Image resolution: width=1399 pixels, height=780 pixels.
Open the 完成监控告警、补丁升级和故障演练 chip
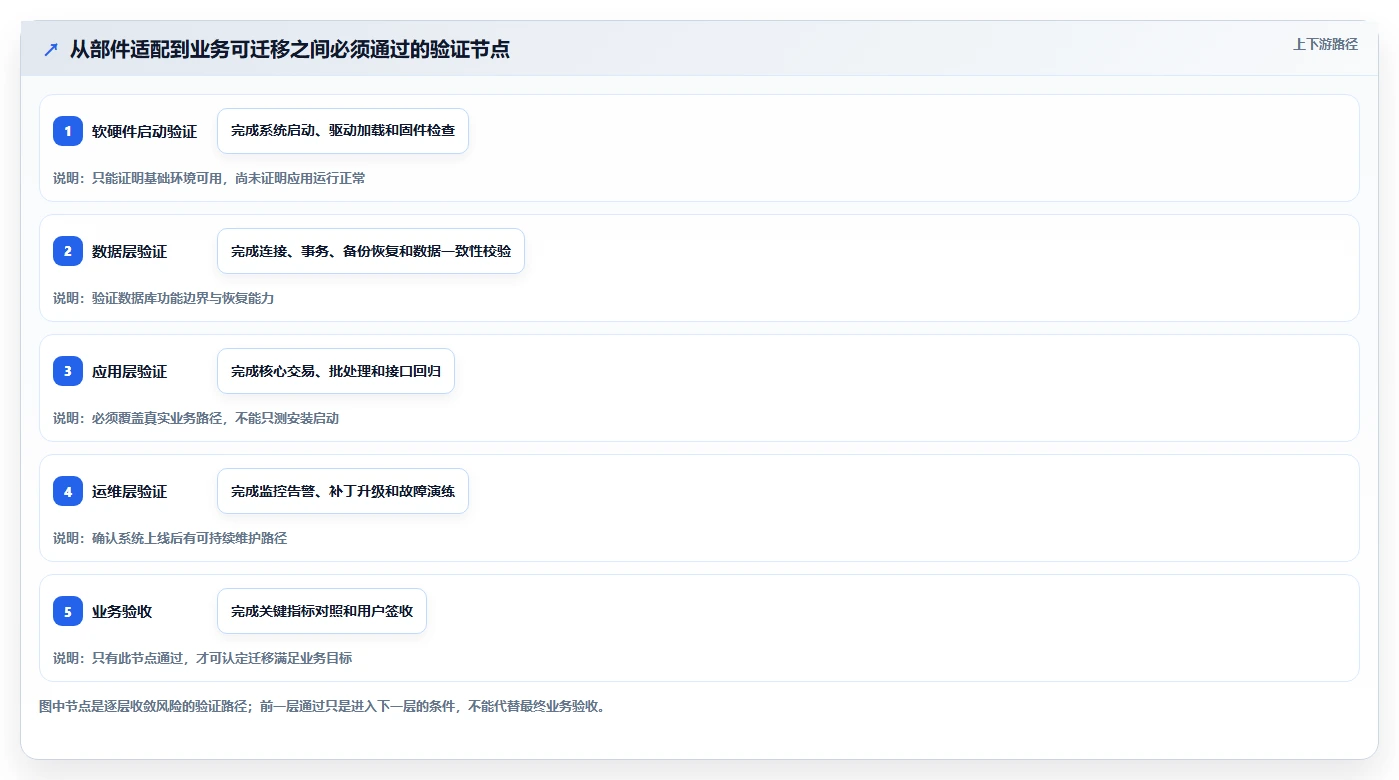(343, 491)
